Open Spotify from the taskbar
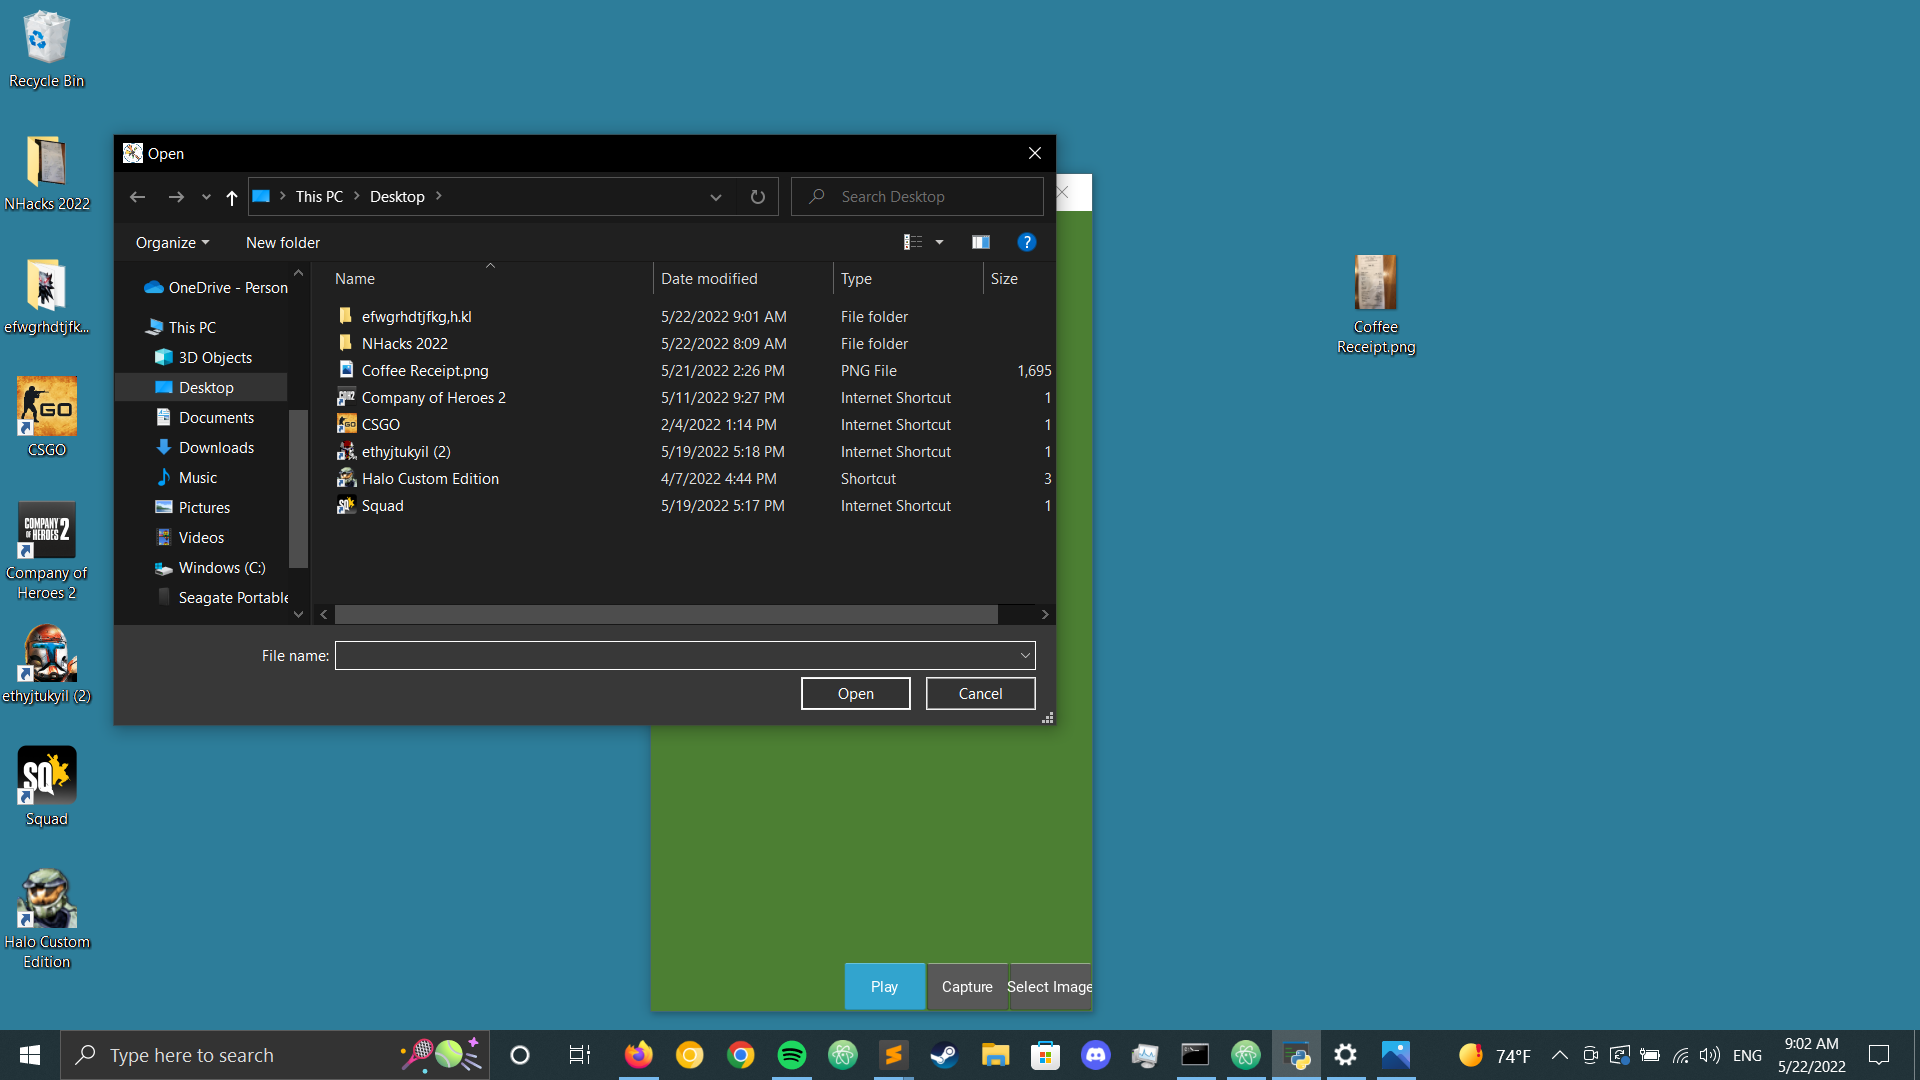 coord(791,1055)
